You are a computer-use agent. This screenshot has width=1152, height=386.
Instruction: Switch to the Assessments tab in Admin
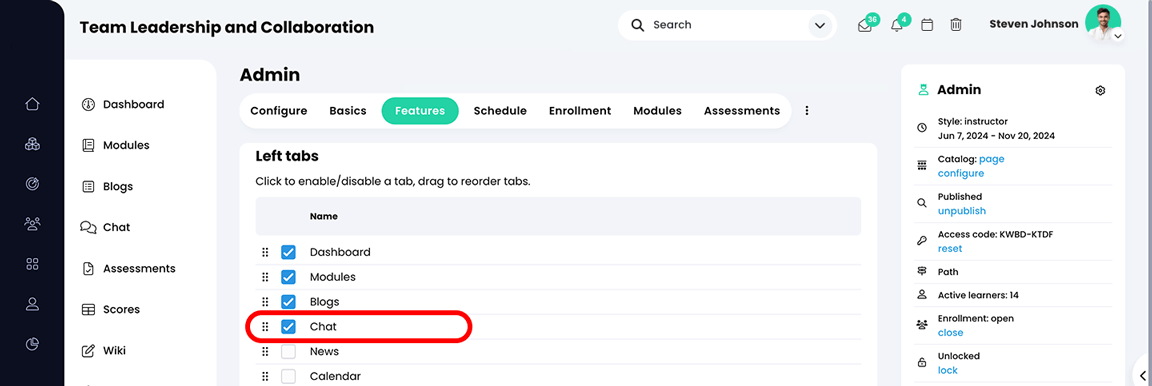(x=742, y=111)
